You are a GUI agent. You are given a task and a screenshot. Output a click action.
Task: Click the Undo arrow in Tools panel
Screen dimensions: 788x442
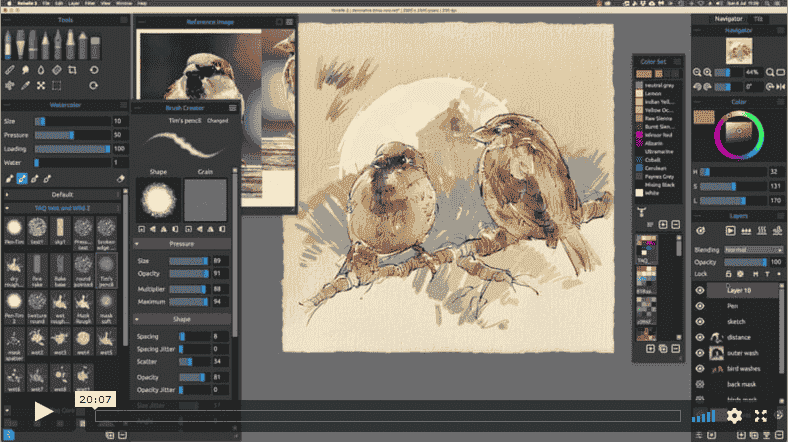(93, 70)
